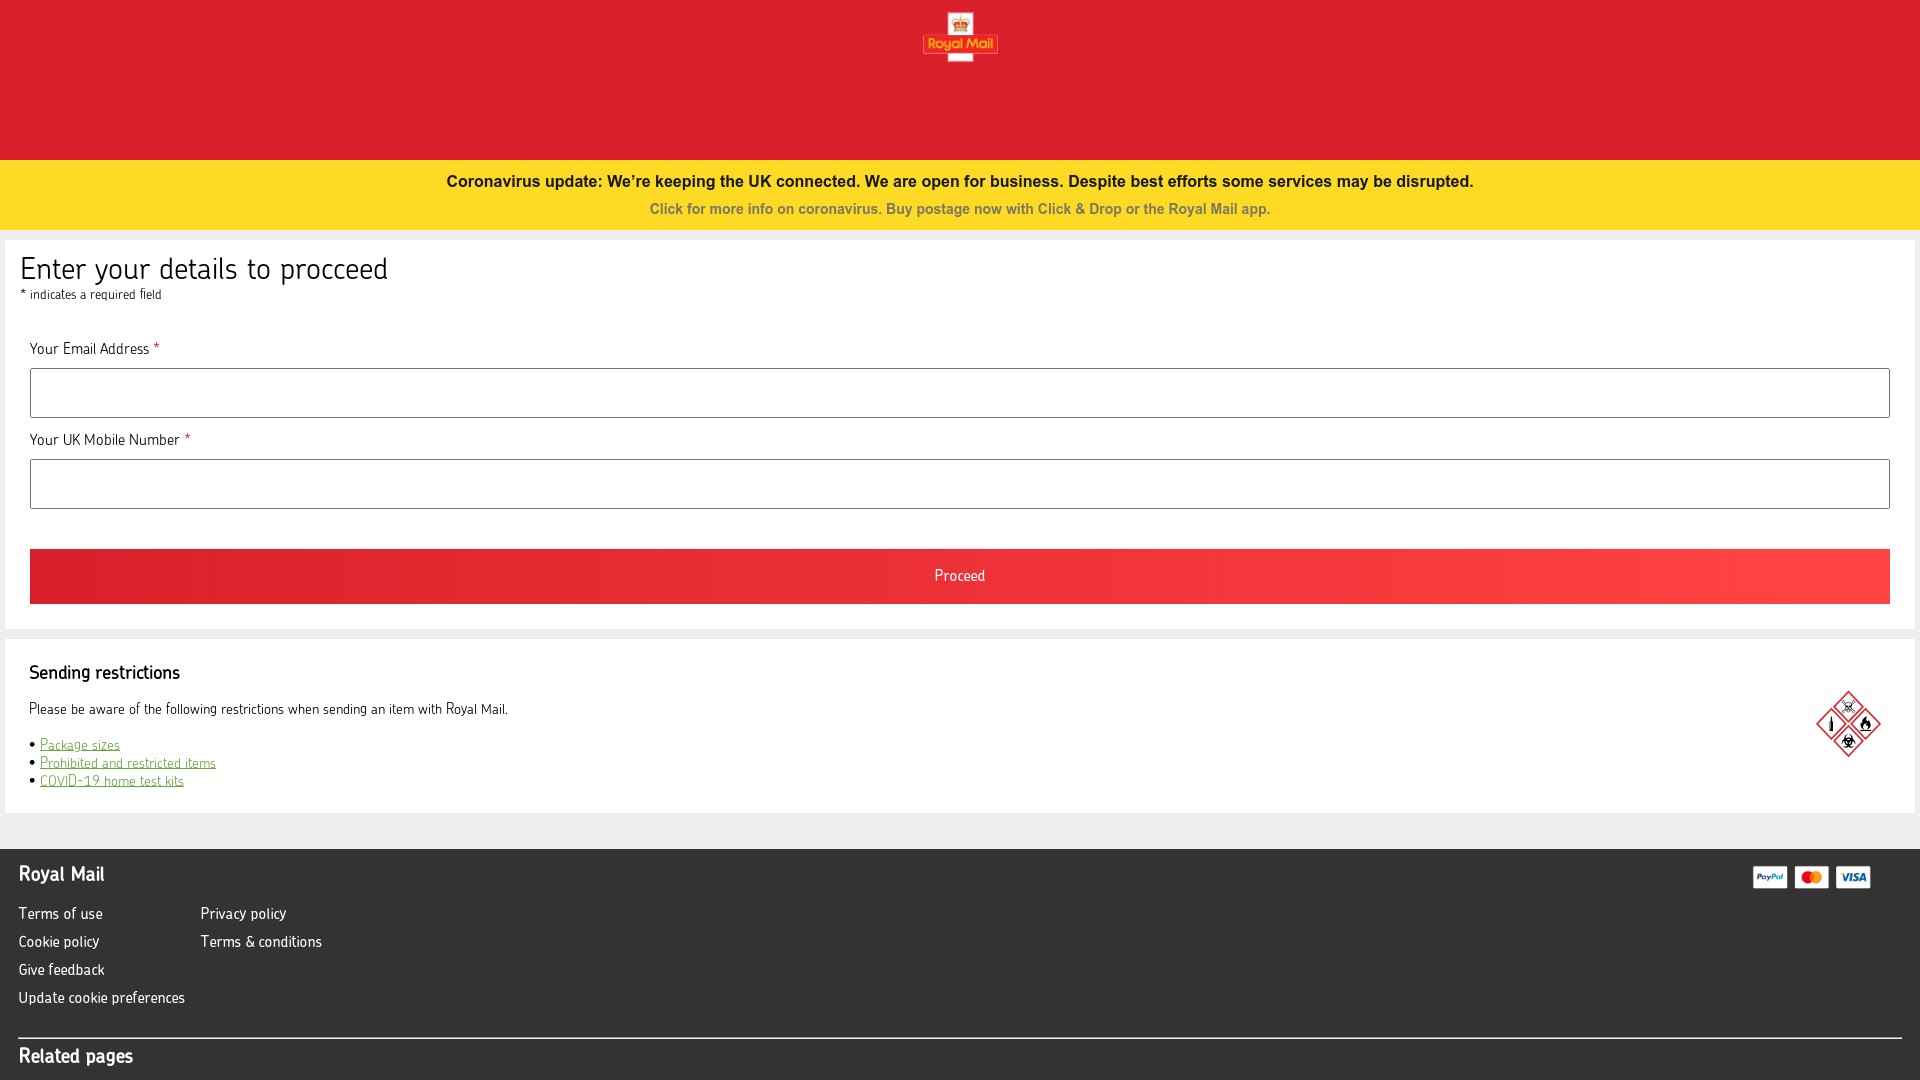Image resolution: width=1920 pixels, height=1080 pixels.
Task: Click the Mastercard payment icon in footer
Action: 1811,877
